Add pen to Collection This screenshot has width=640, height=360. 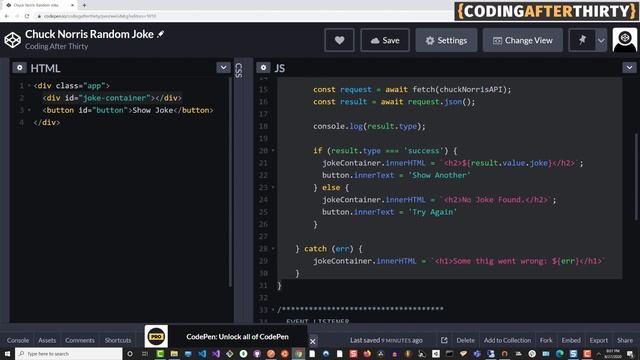pos(507,340)
